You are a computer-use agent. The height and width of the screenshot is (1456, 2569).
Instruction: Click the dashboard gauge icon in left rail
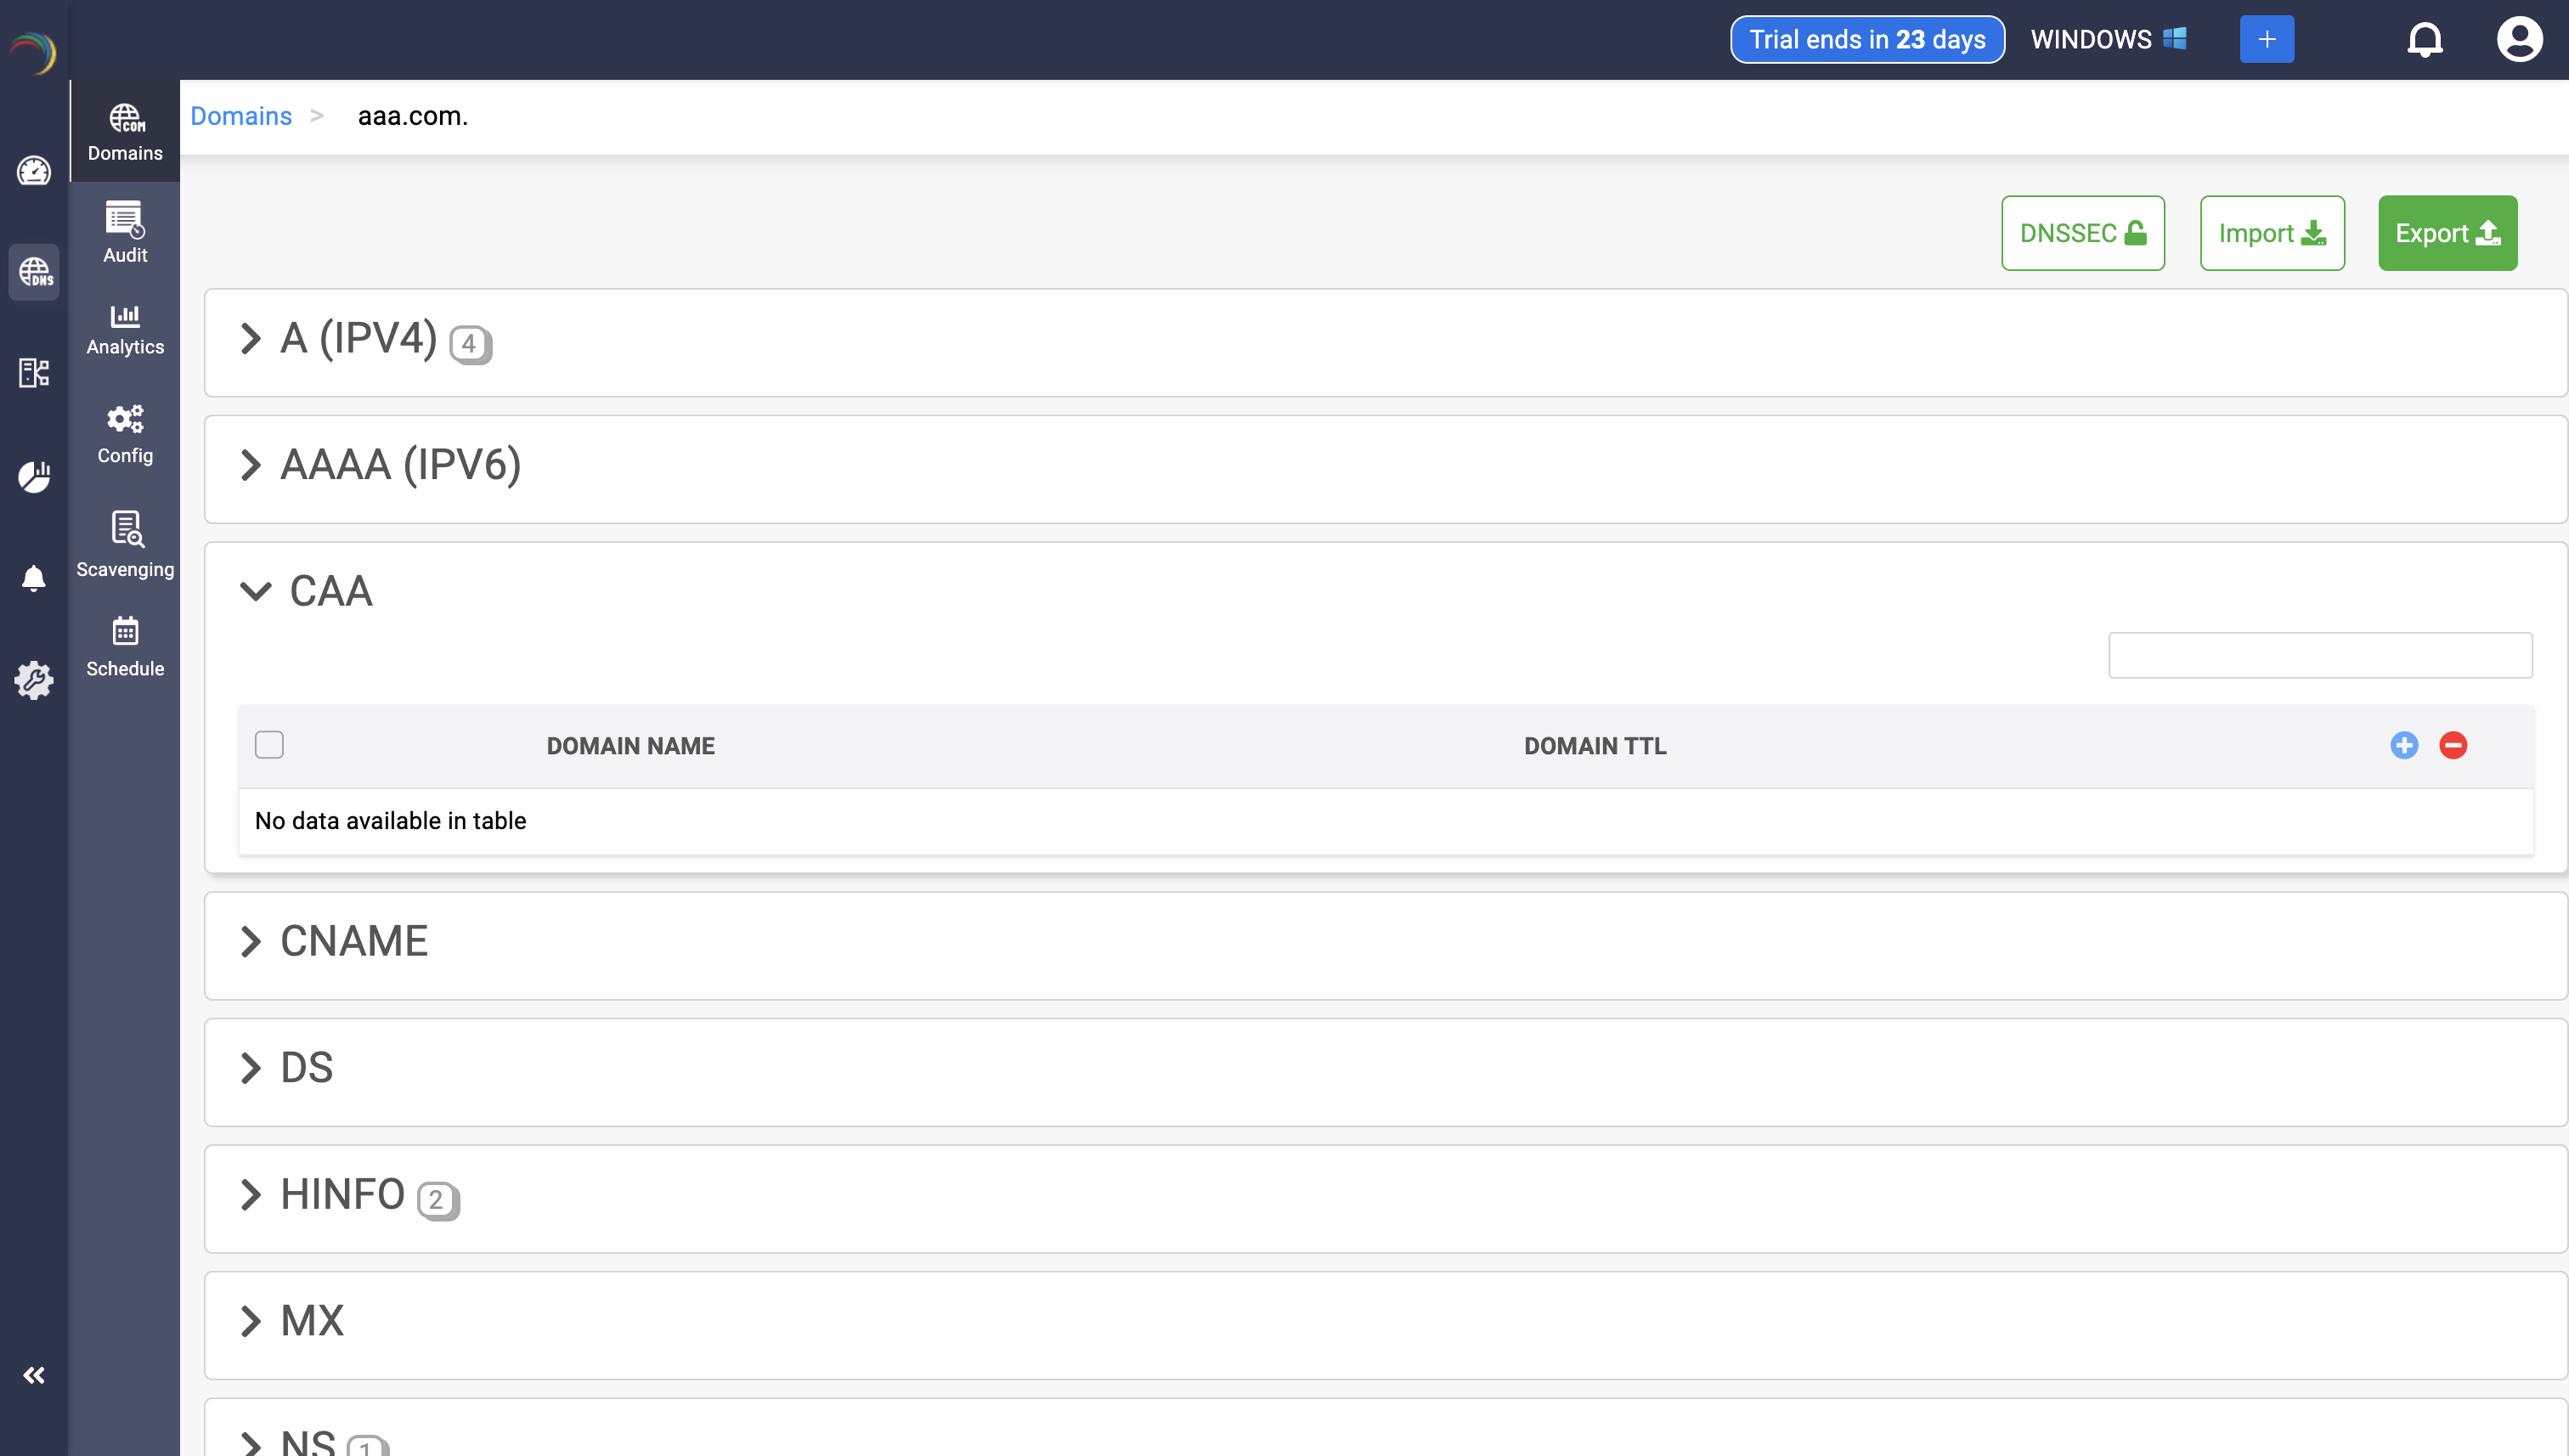click(x=34, y=171)
